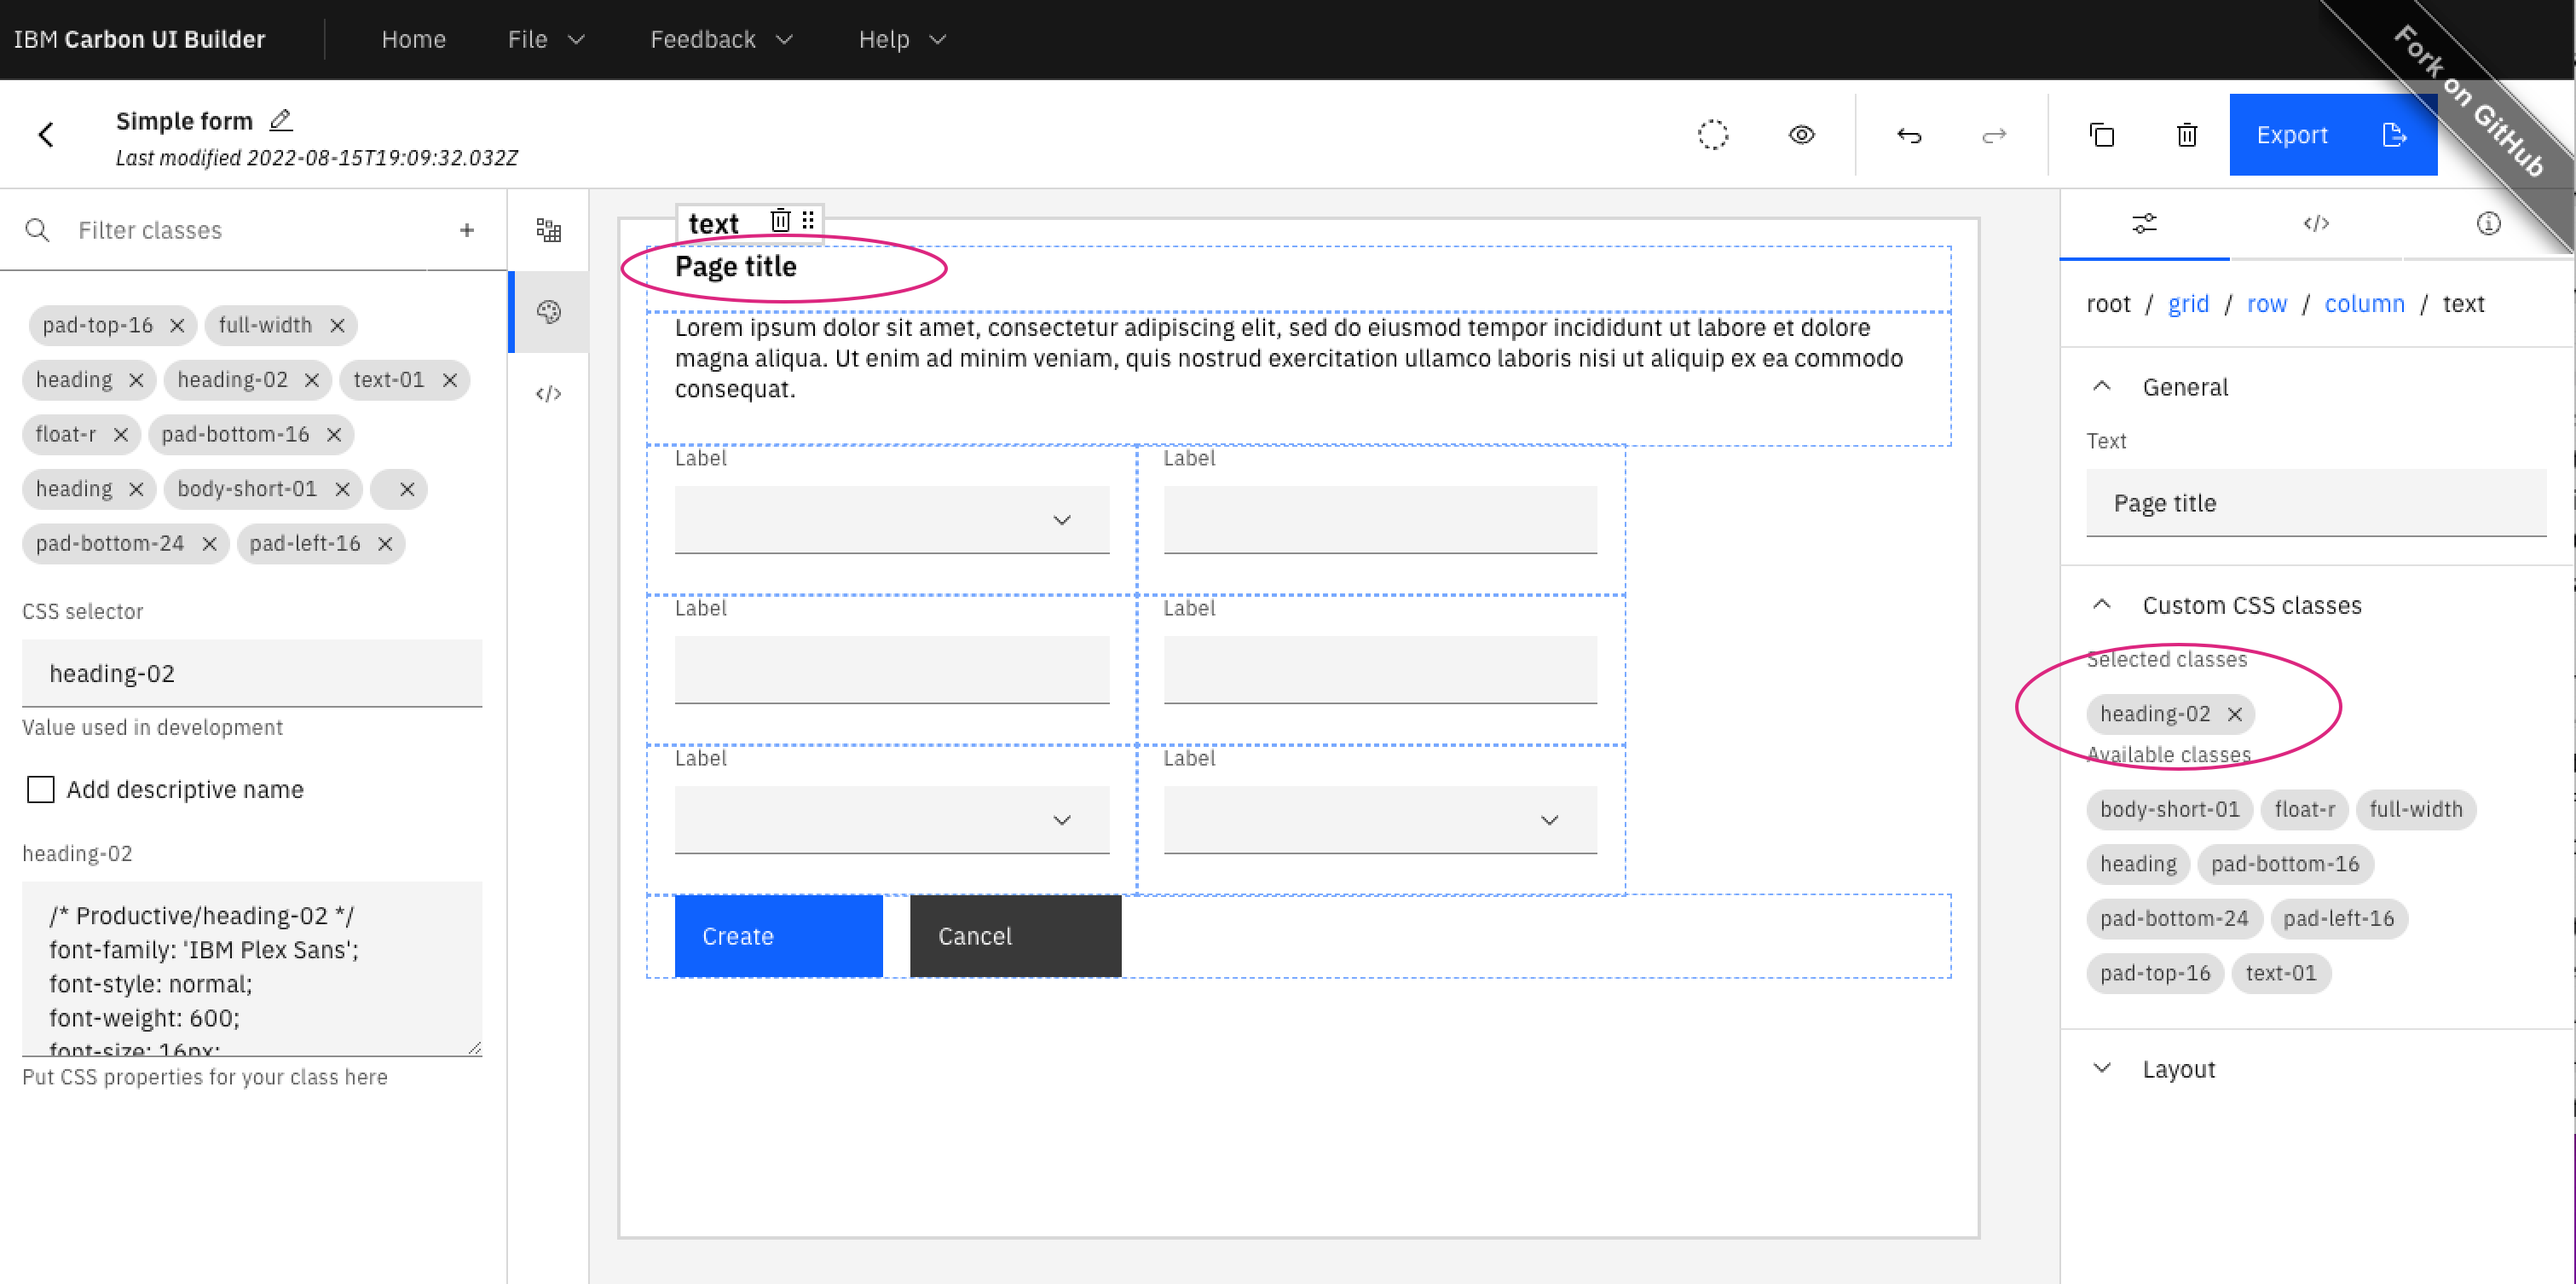
Task: Click the Filter classes search field
Action: pyautogui.click(x=250, y=230)
